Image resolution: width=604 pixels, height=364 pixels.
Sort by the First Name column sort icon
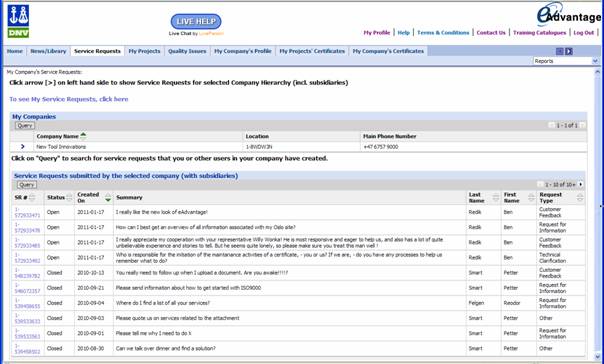click(531, 198)
